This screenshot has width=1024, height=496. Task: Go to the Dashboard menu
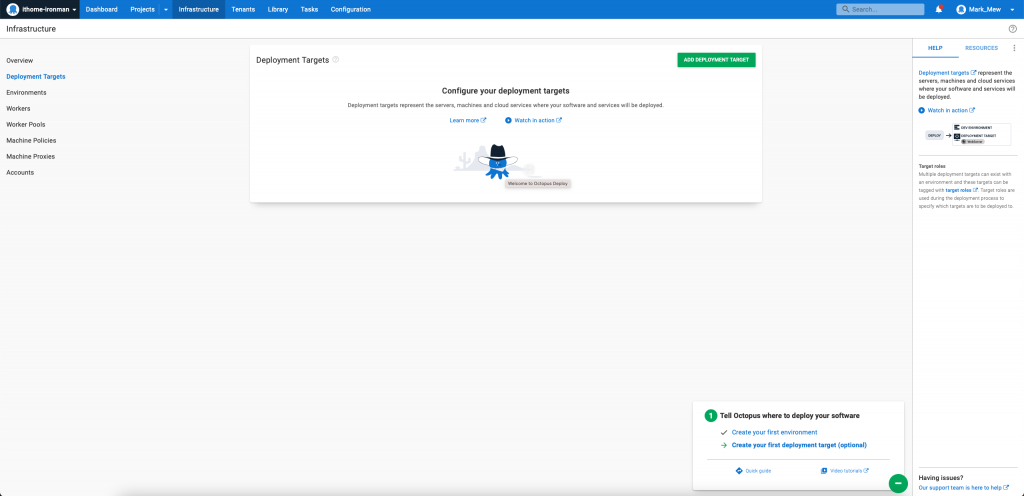(102, 9)
